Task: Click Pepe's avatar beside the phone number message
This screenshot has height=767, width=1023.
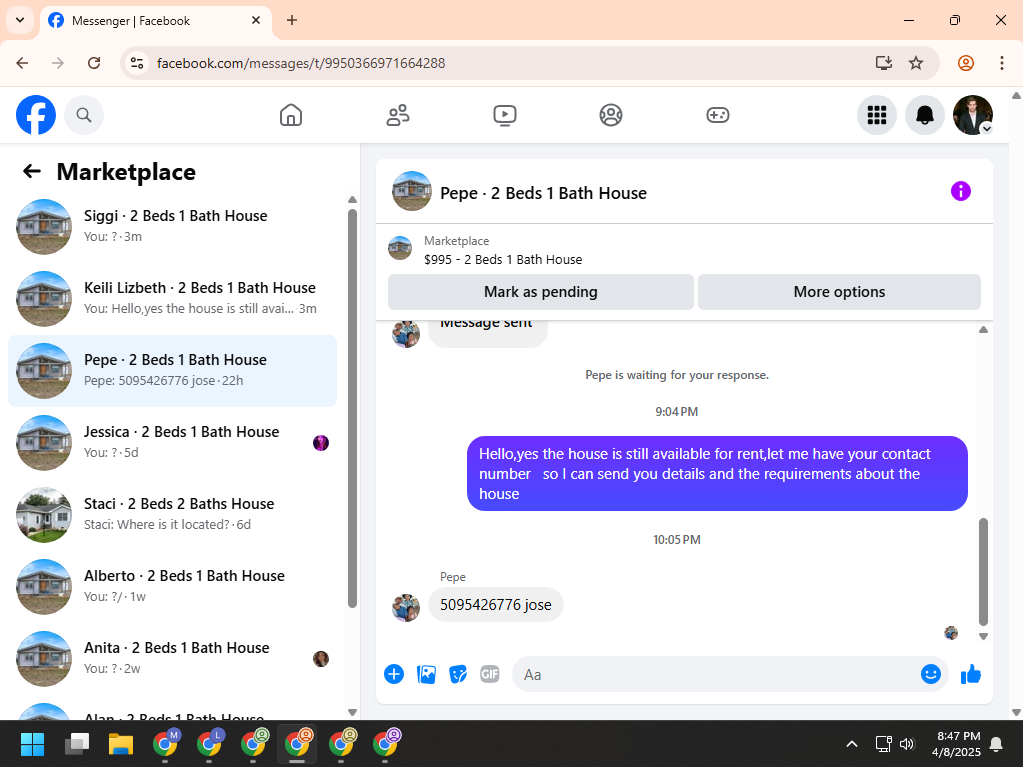Action: pos(406,607)
